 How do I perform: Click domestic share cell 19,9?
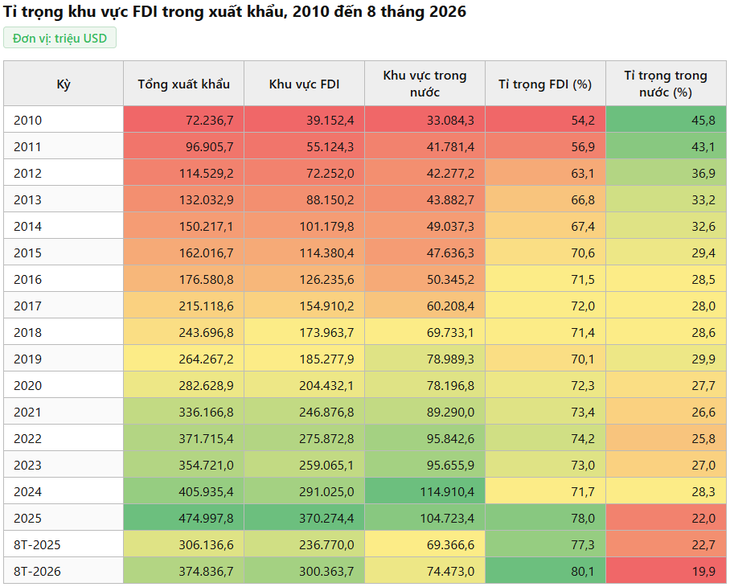666,571
